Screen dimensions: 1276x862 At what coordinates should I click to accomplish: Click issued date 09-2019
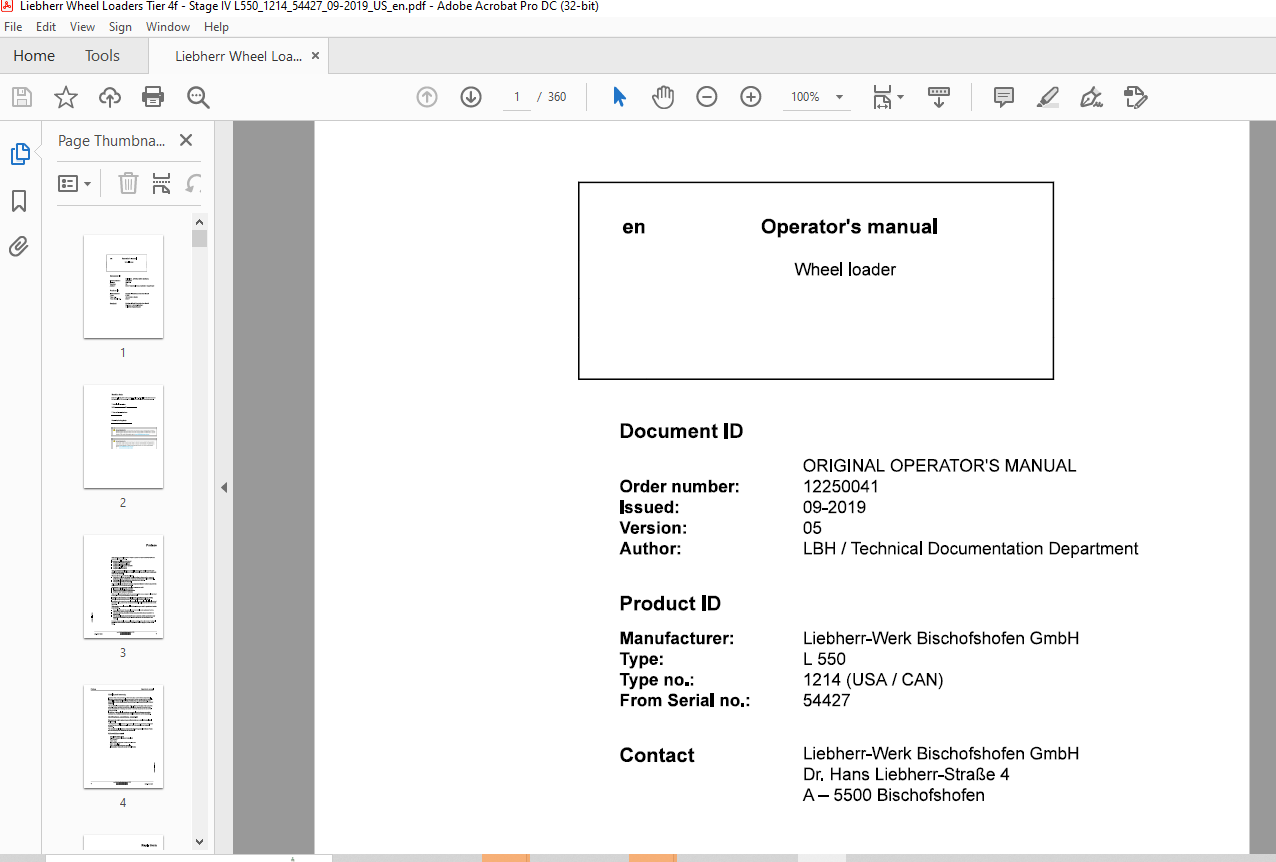point(835,508)
